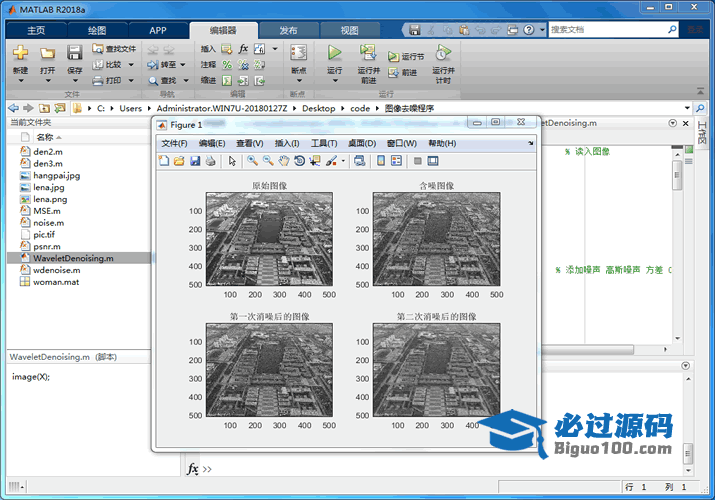Toggle the insert legend button in Figure
Image resolution: width=715 pixels, height=500 pixels.
click(x=396, y=161)
